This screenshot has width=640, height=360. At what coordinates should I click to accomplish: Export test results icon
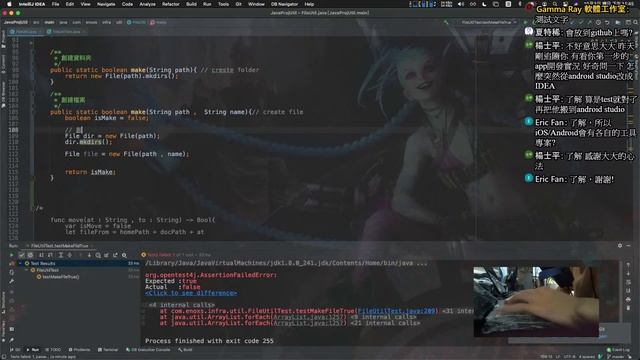click(115, 255)
